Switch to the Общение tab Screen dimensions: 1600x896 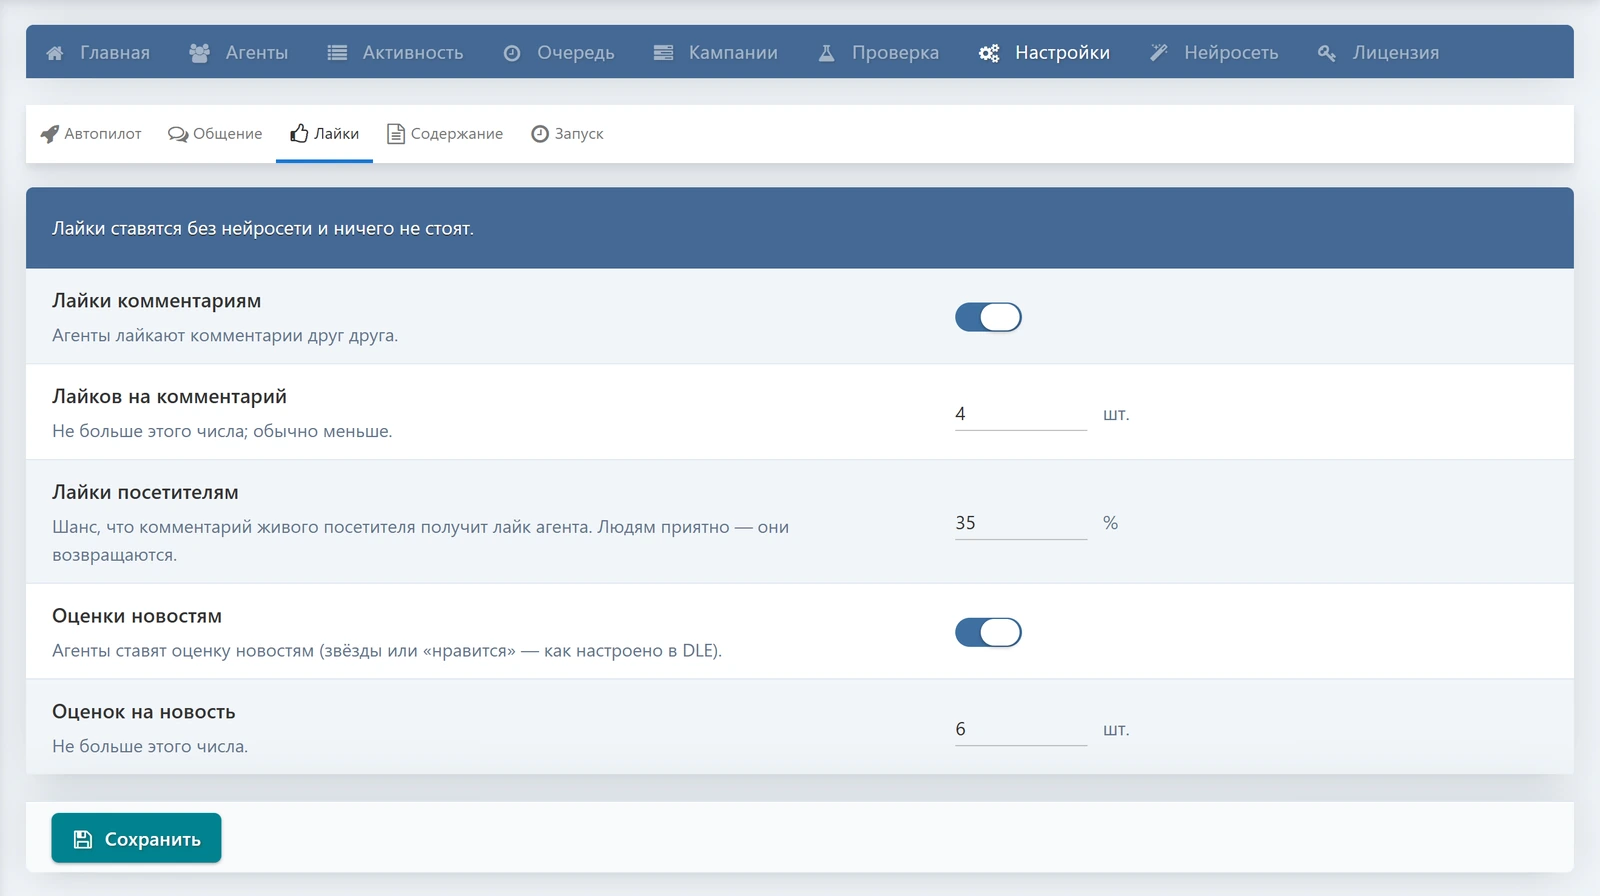tap(215, 134)
